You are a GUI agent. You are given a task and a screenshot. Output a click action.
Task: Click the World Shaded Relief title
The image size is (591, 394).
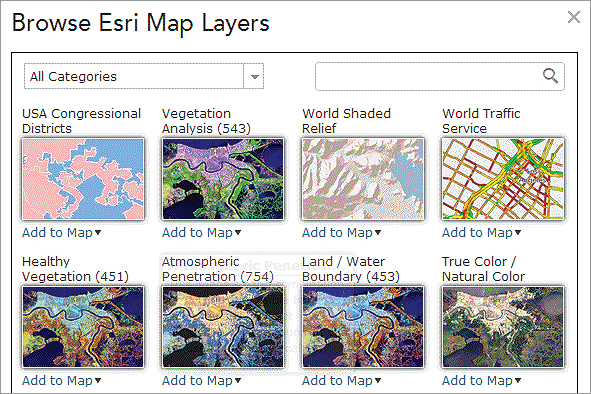(x=346, y=121)
